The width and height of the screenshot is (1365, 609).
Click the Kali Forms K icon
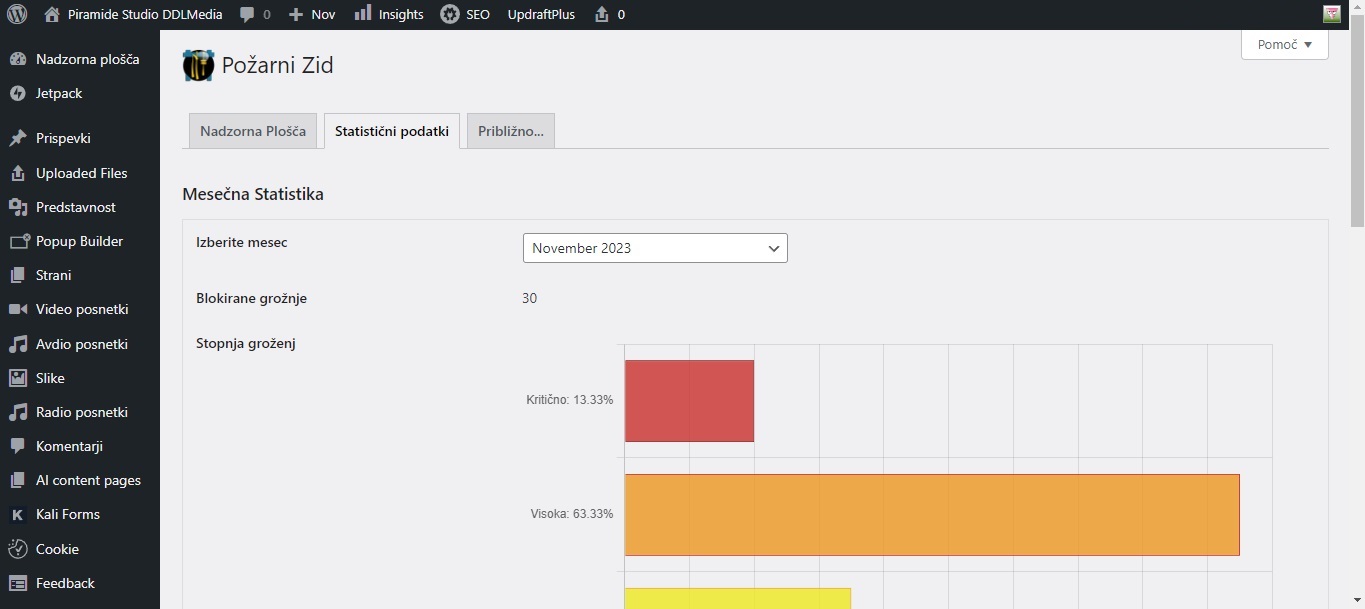pos(17,514)
